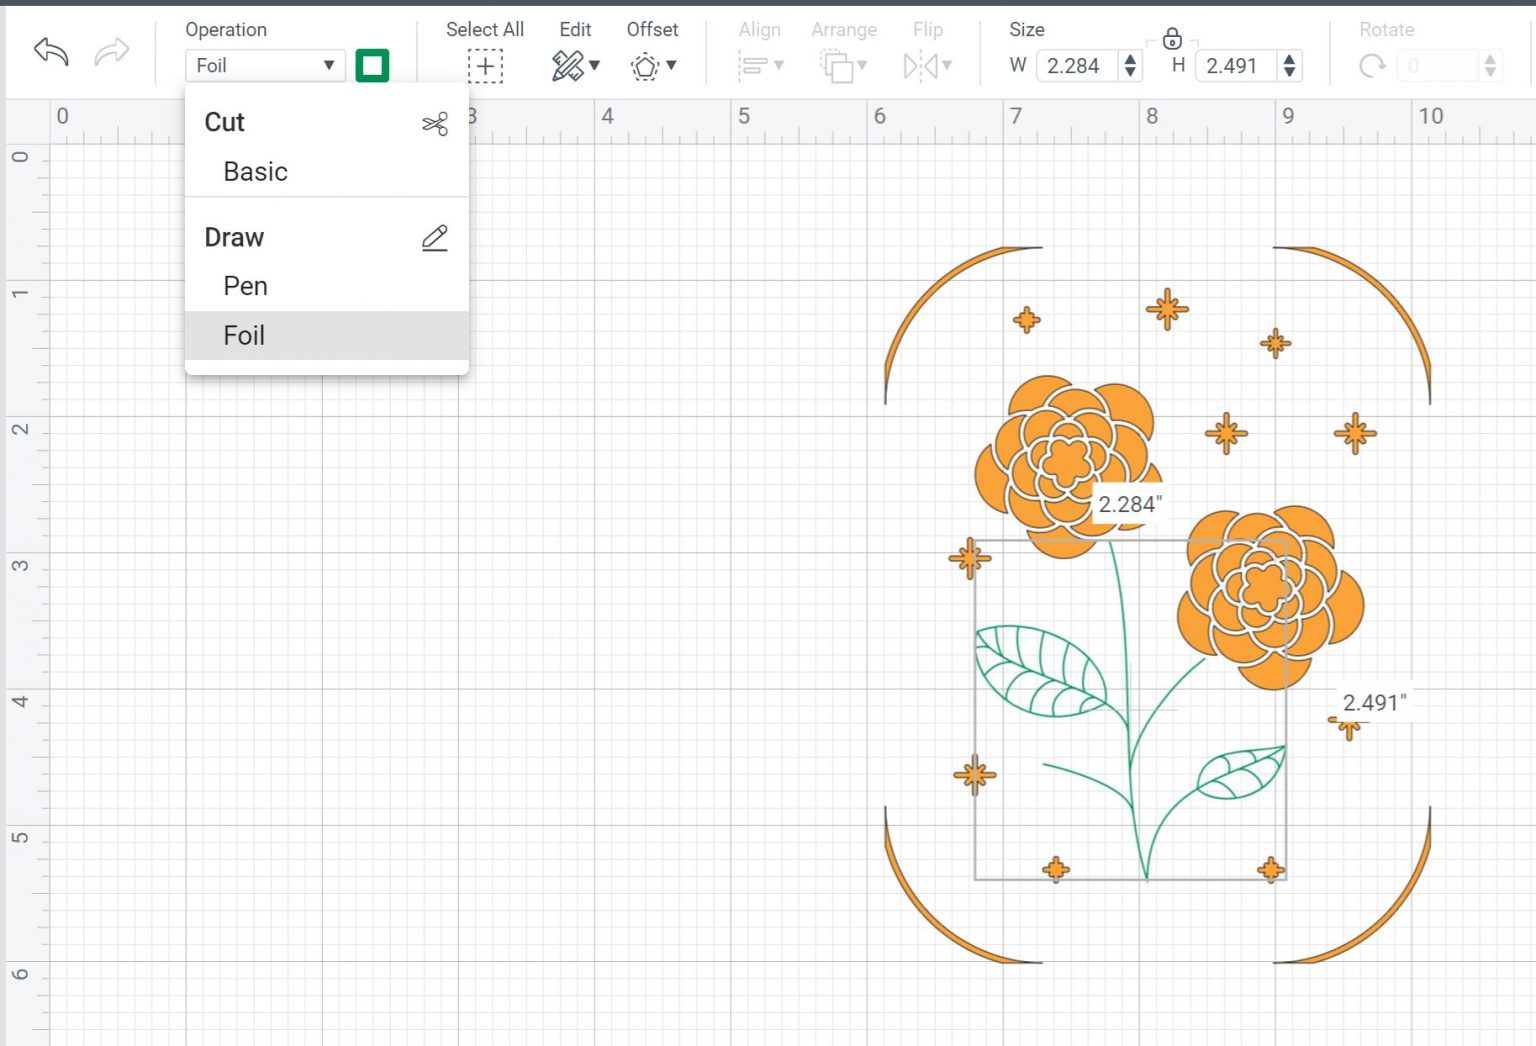Open the Offset tool icon
The height and width of the screenshot is (1046, 1536).
point(645,67)
